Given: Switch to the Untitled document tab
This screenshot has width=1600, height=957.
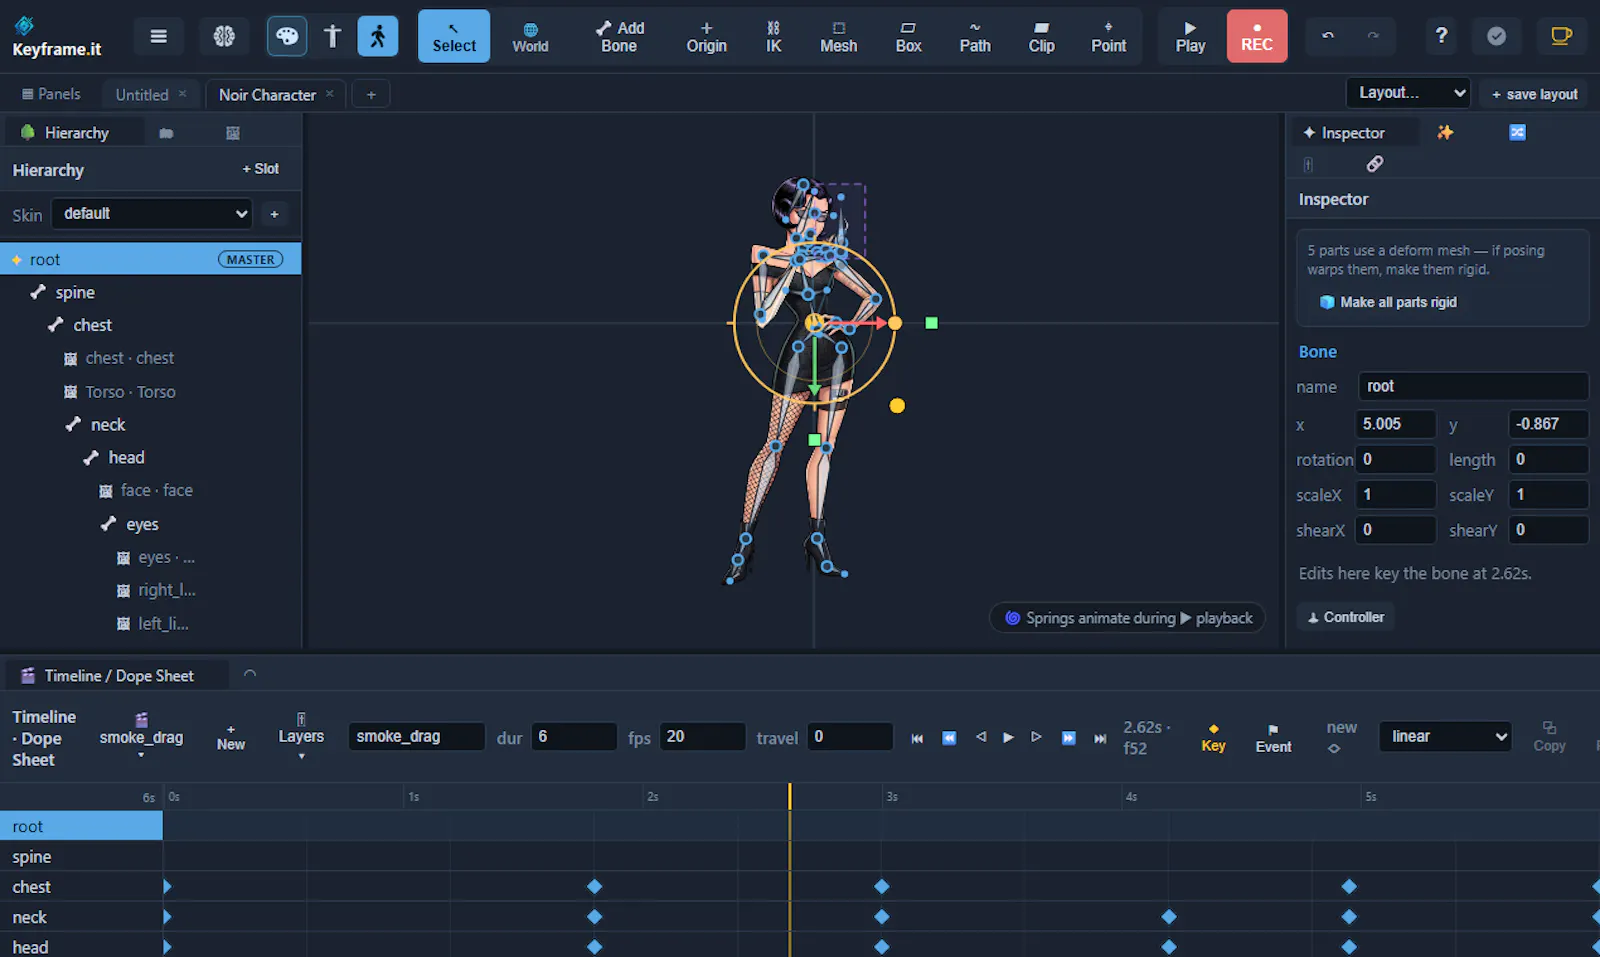Looking at the screenshot, I should click(142, 95).
